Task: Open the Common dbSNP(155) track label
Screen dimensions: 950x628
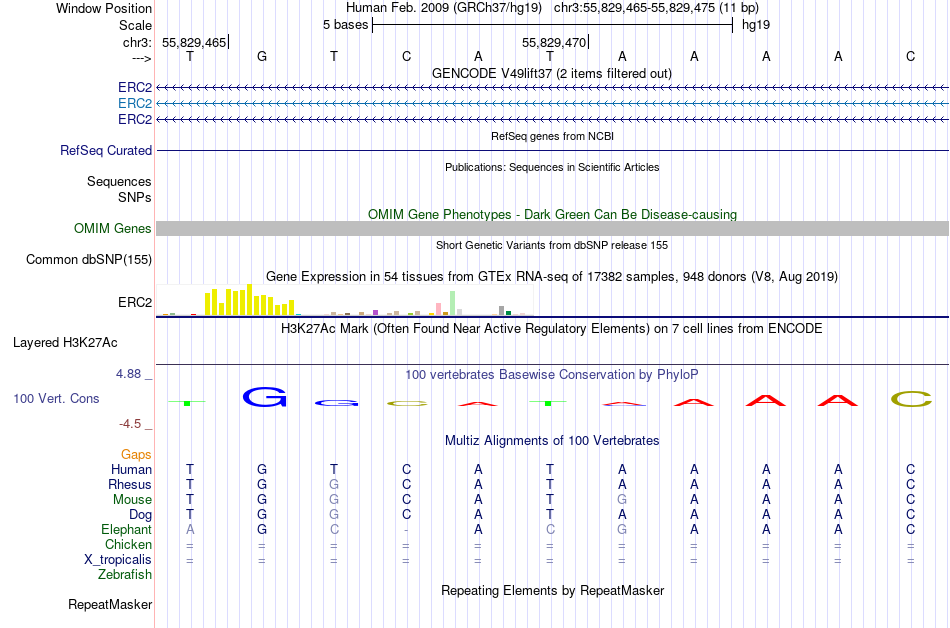Action: (89, 259)
